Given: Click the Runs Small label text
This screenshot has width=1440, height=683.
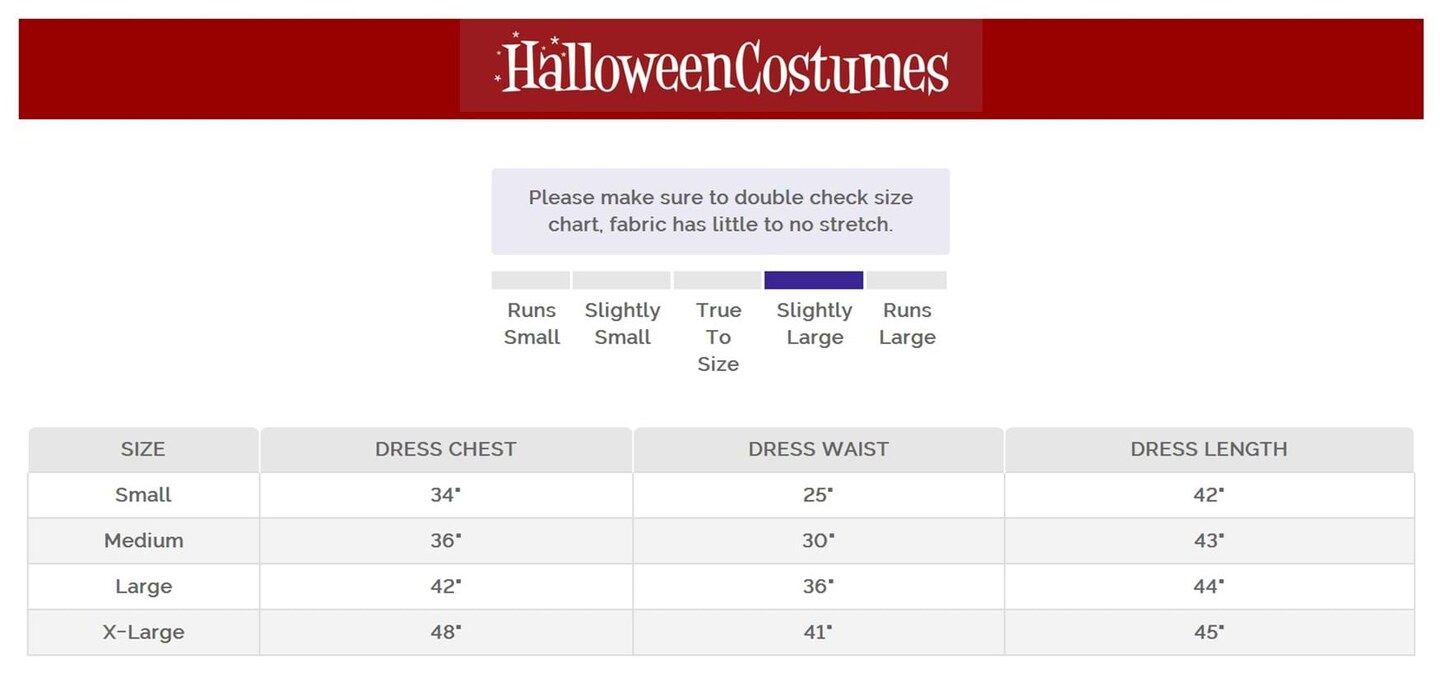Looking at the screenshot, I should pyautogui.click(x=531, y=324).
